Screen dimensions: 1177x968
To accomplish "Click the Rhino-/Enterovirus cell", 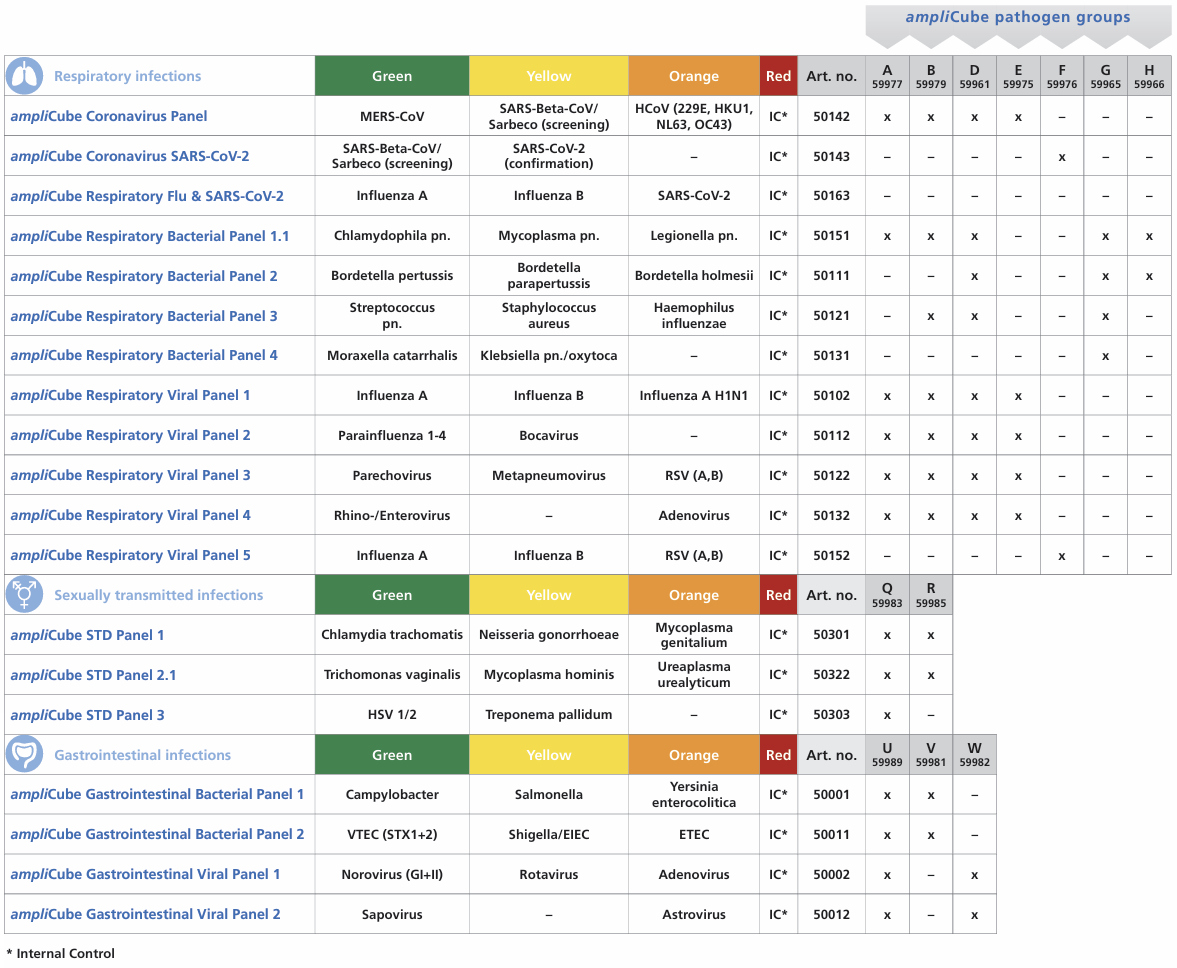I will click(392, 515).
